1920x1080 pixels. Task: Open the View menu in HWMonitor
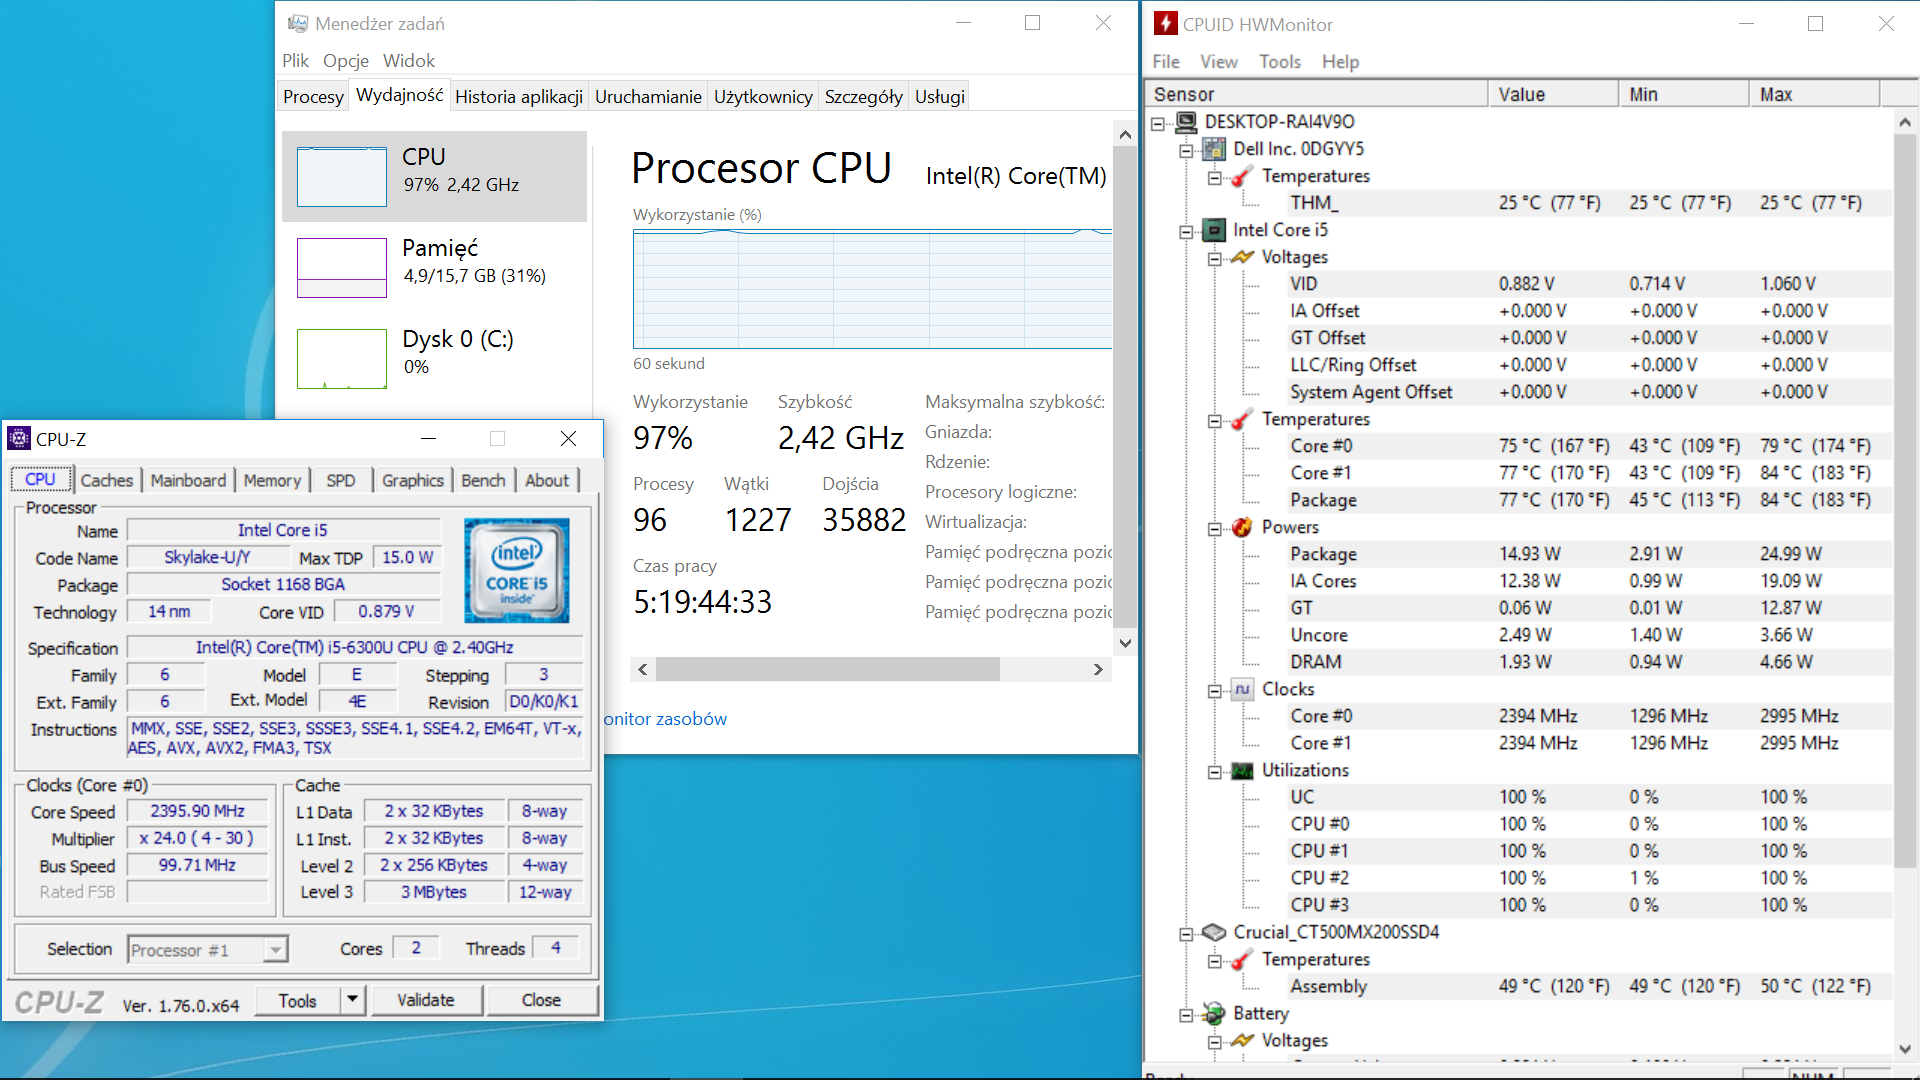(1219, 62)
